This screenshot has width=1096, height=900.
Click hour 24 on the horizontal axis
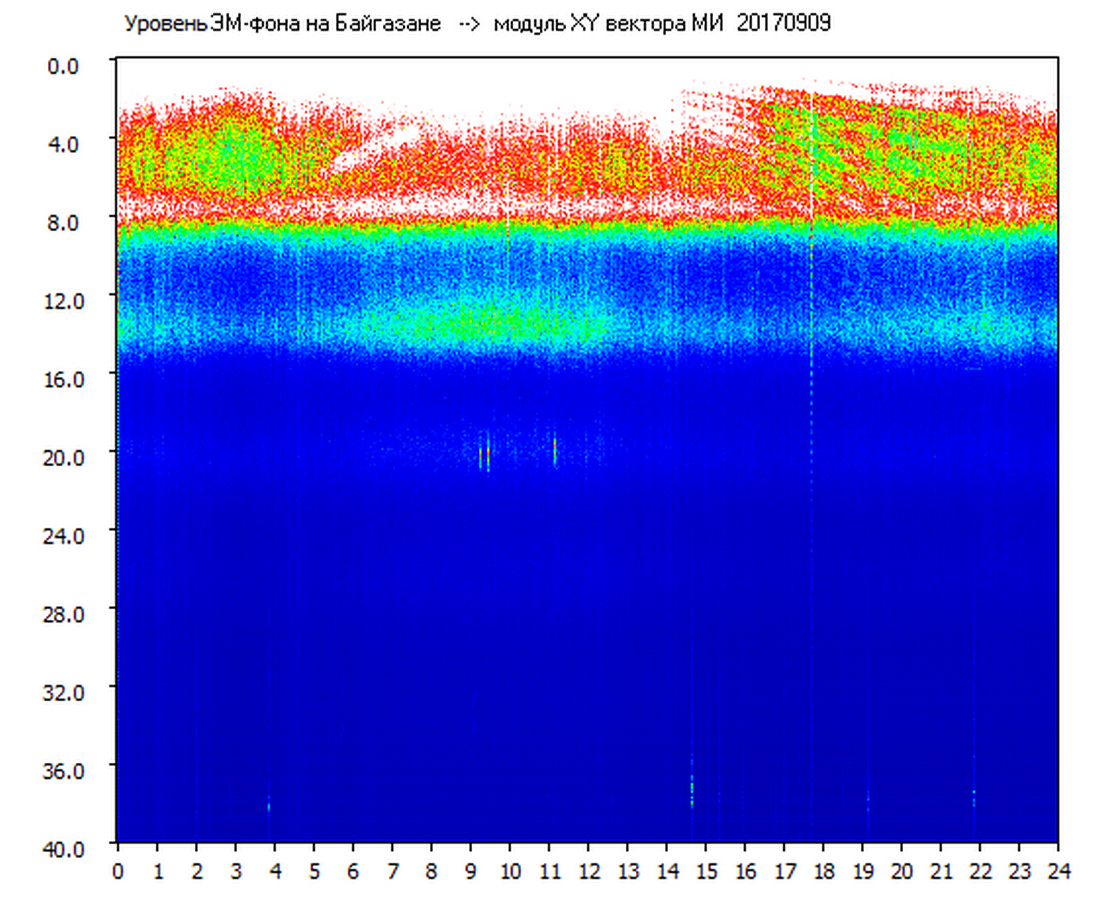click(x=1058, y=870)
